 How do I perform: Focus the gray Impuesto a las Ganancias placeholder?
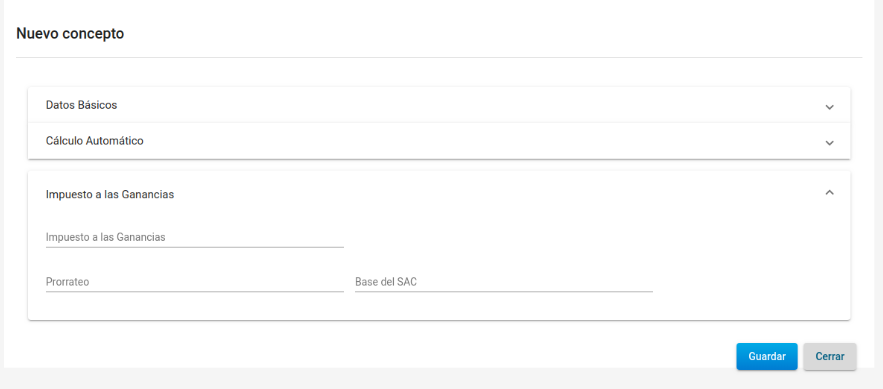pos(105,238)
